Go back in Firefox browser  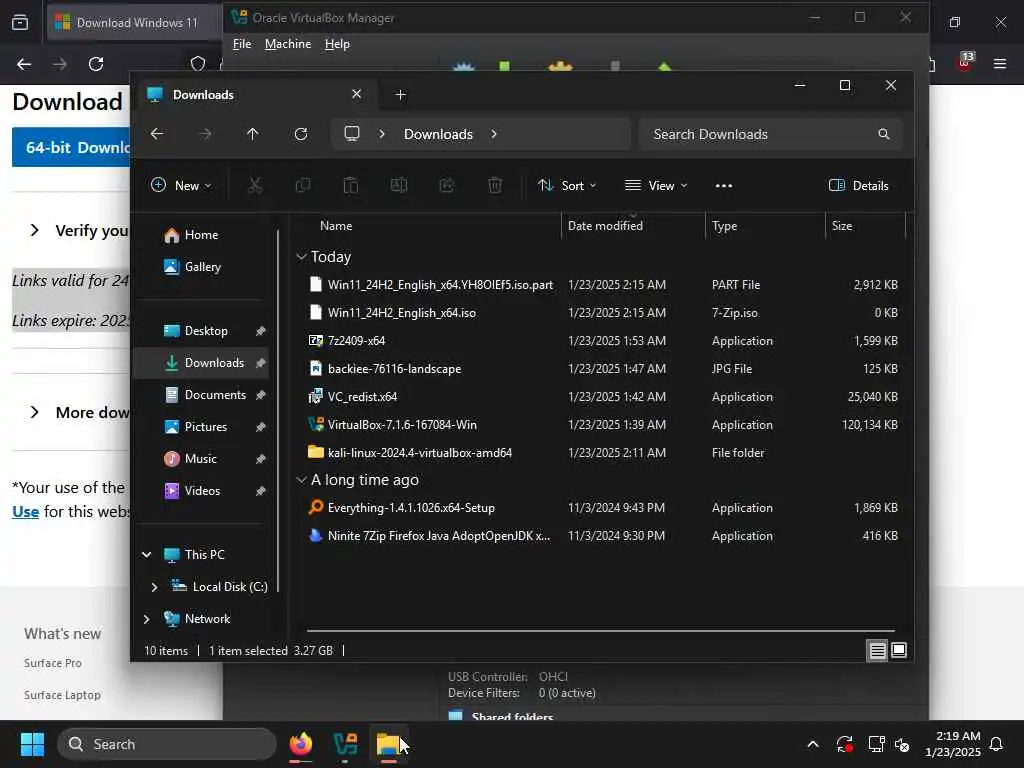pyautogui.click(x=24, y=64)
